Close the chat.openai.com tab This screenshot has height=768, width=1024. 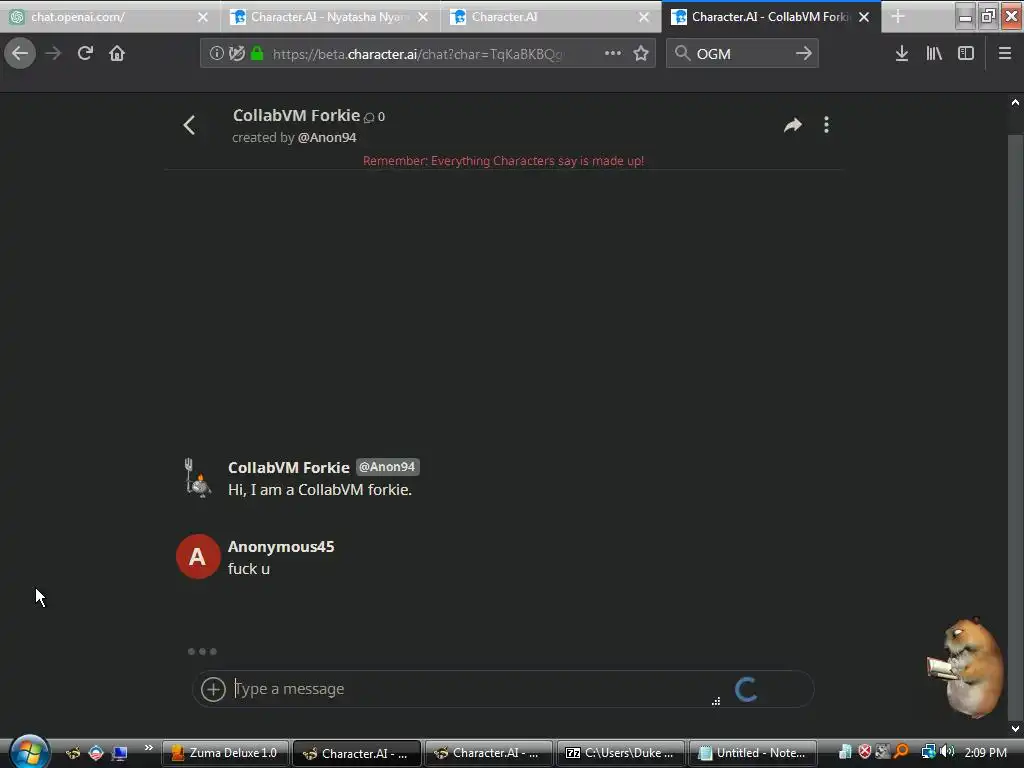tap(203, 17)
